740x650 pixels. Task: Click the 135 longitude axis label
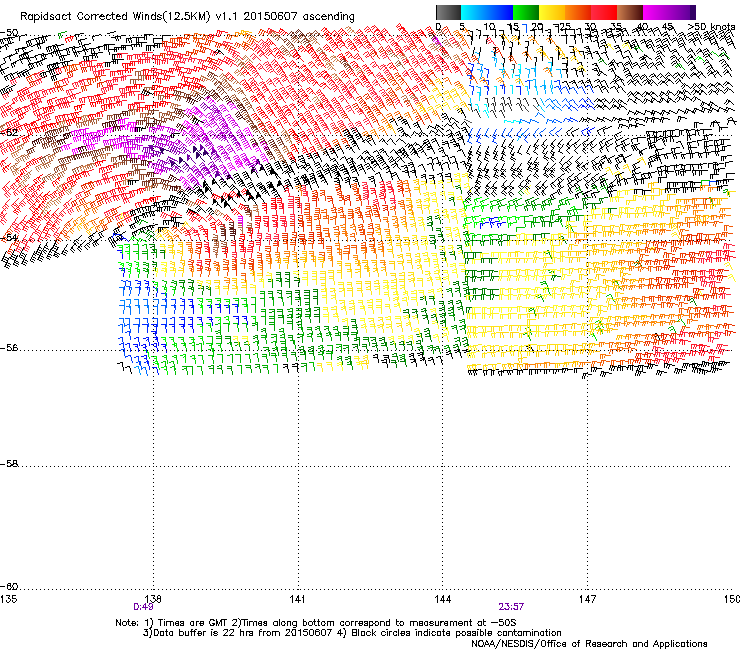(8, 599)
